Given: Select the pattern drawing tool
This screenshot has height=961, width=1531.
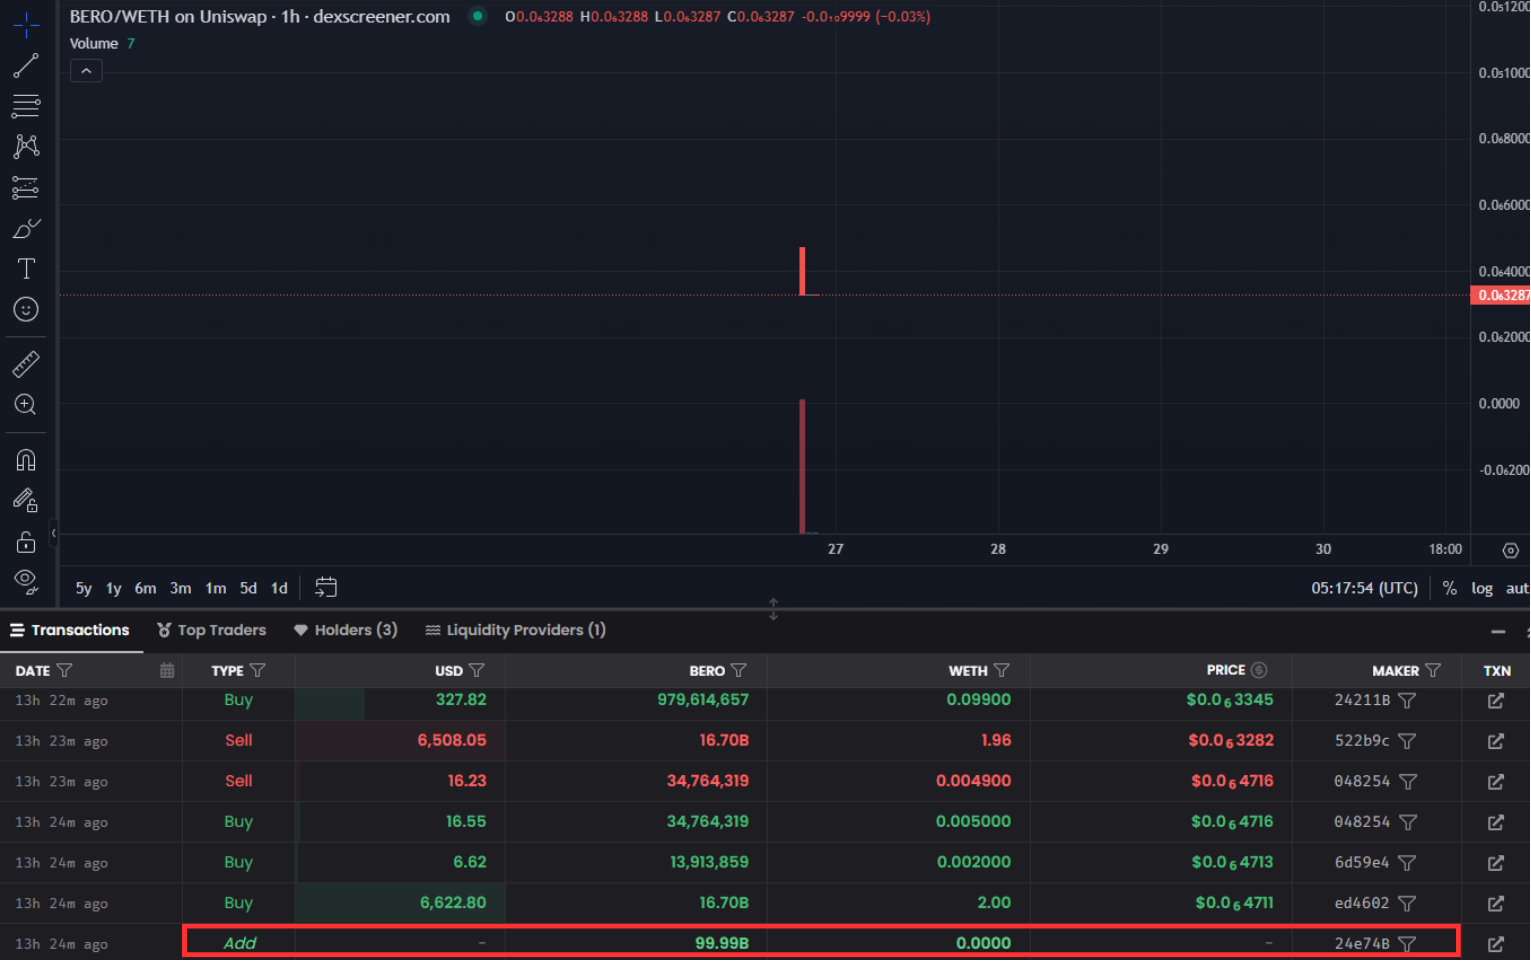Looking at the screenshot, I should (x=26, y=147).
